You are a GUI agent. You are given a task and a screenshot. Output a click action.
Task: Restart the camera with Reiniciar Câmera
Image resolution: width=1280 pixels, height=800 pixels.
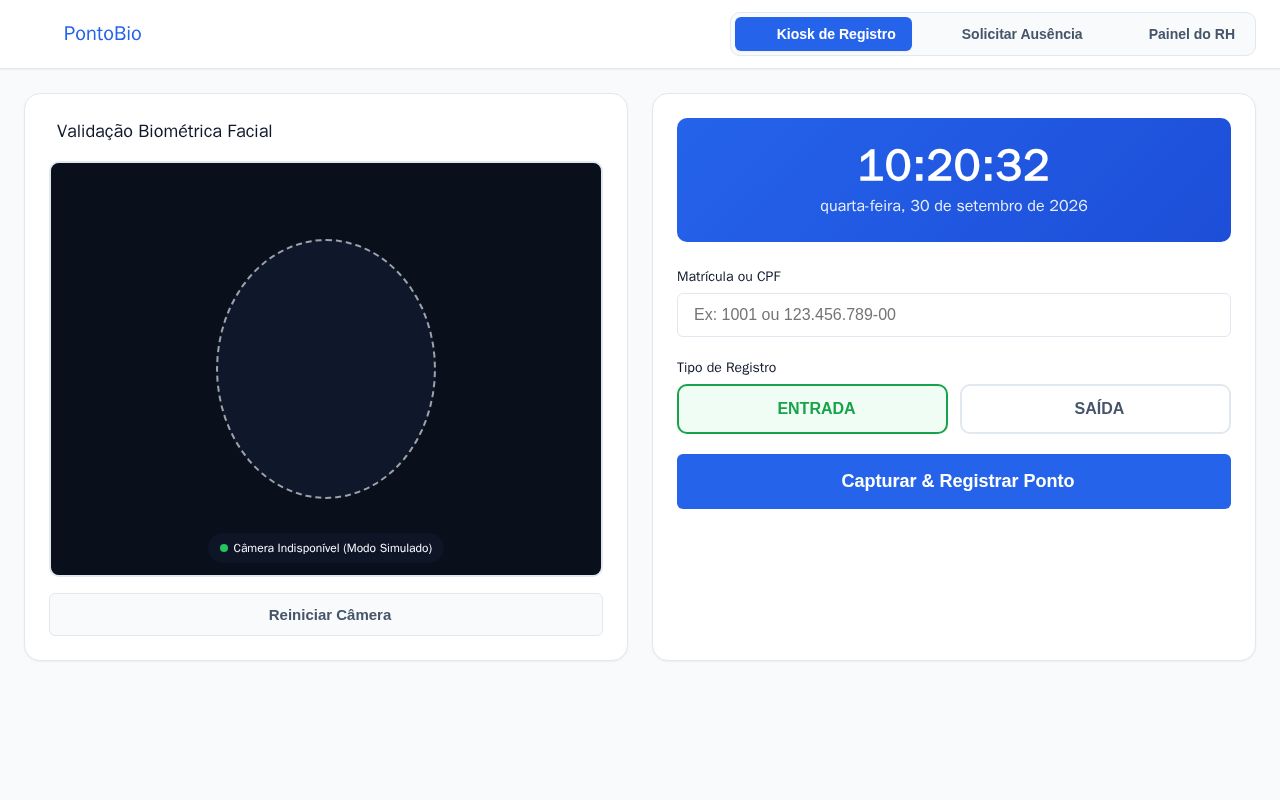(x=326, y=615)
